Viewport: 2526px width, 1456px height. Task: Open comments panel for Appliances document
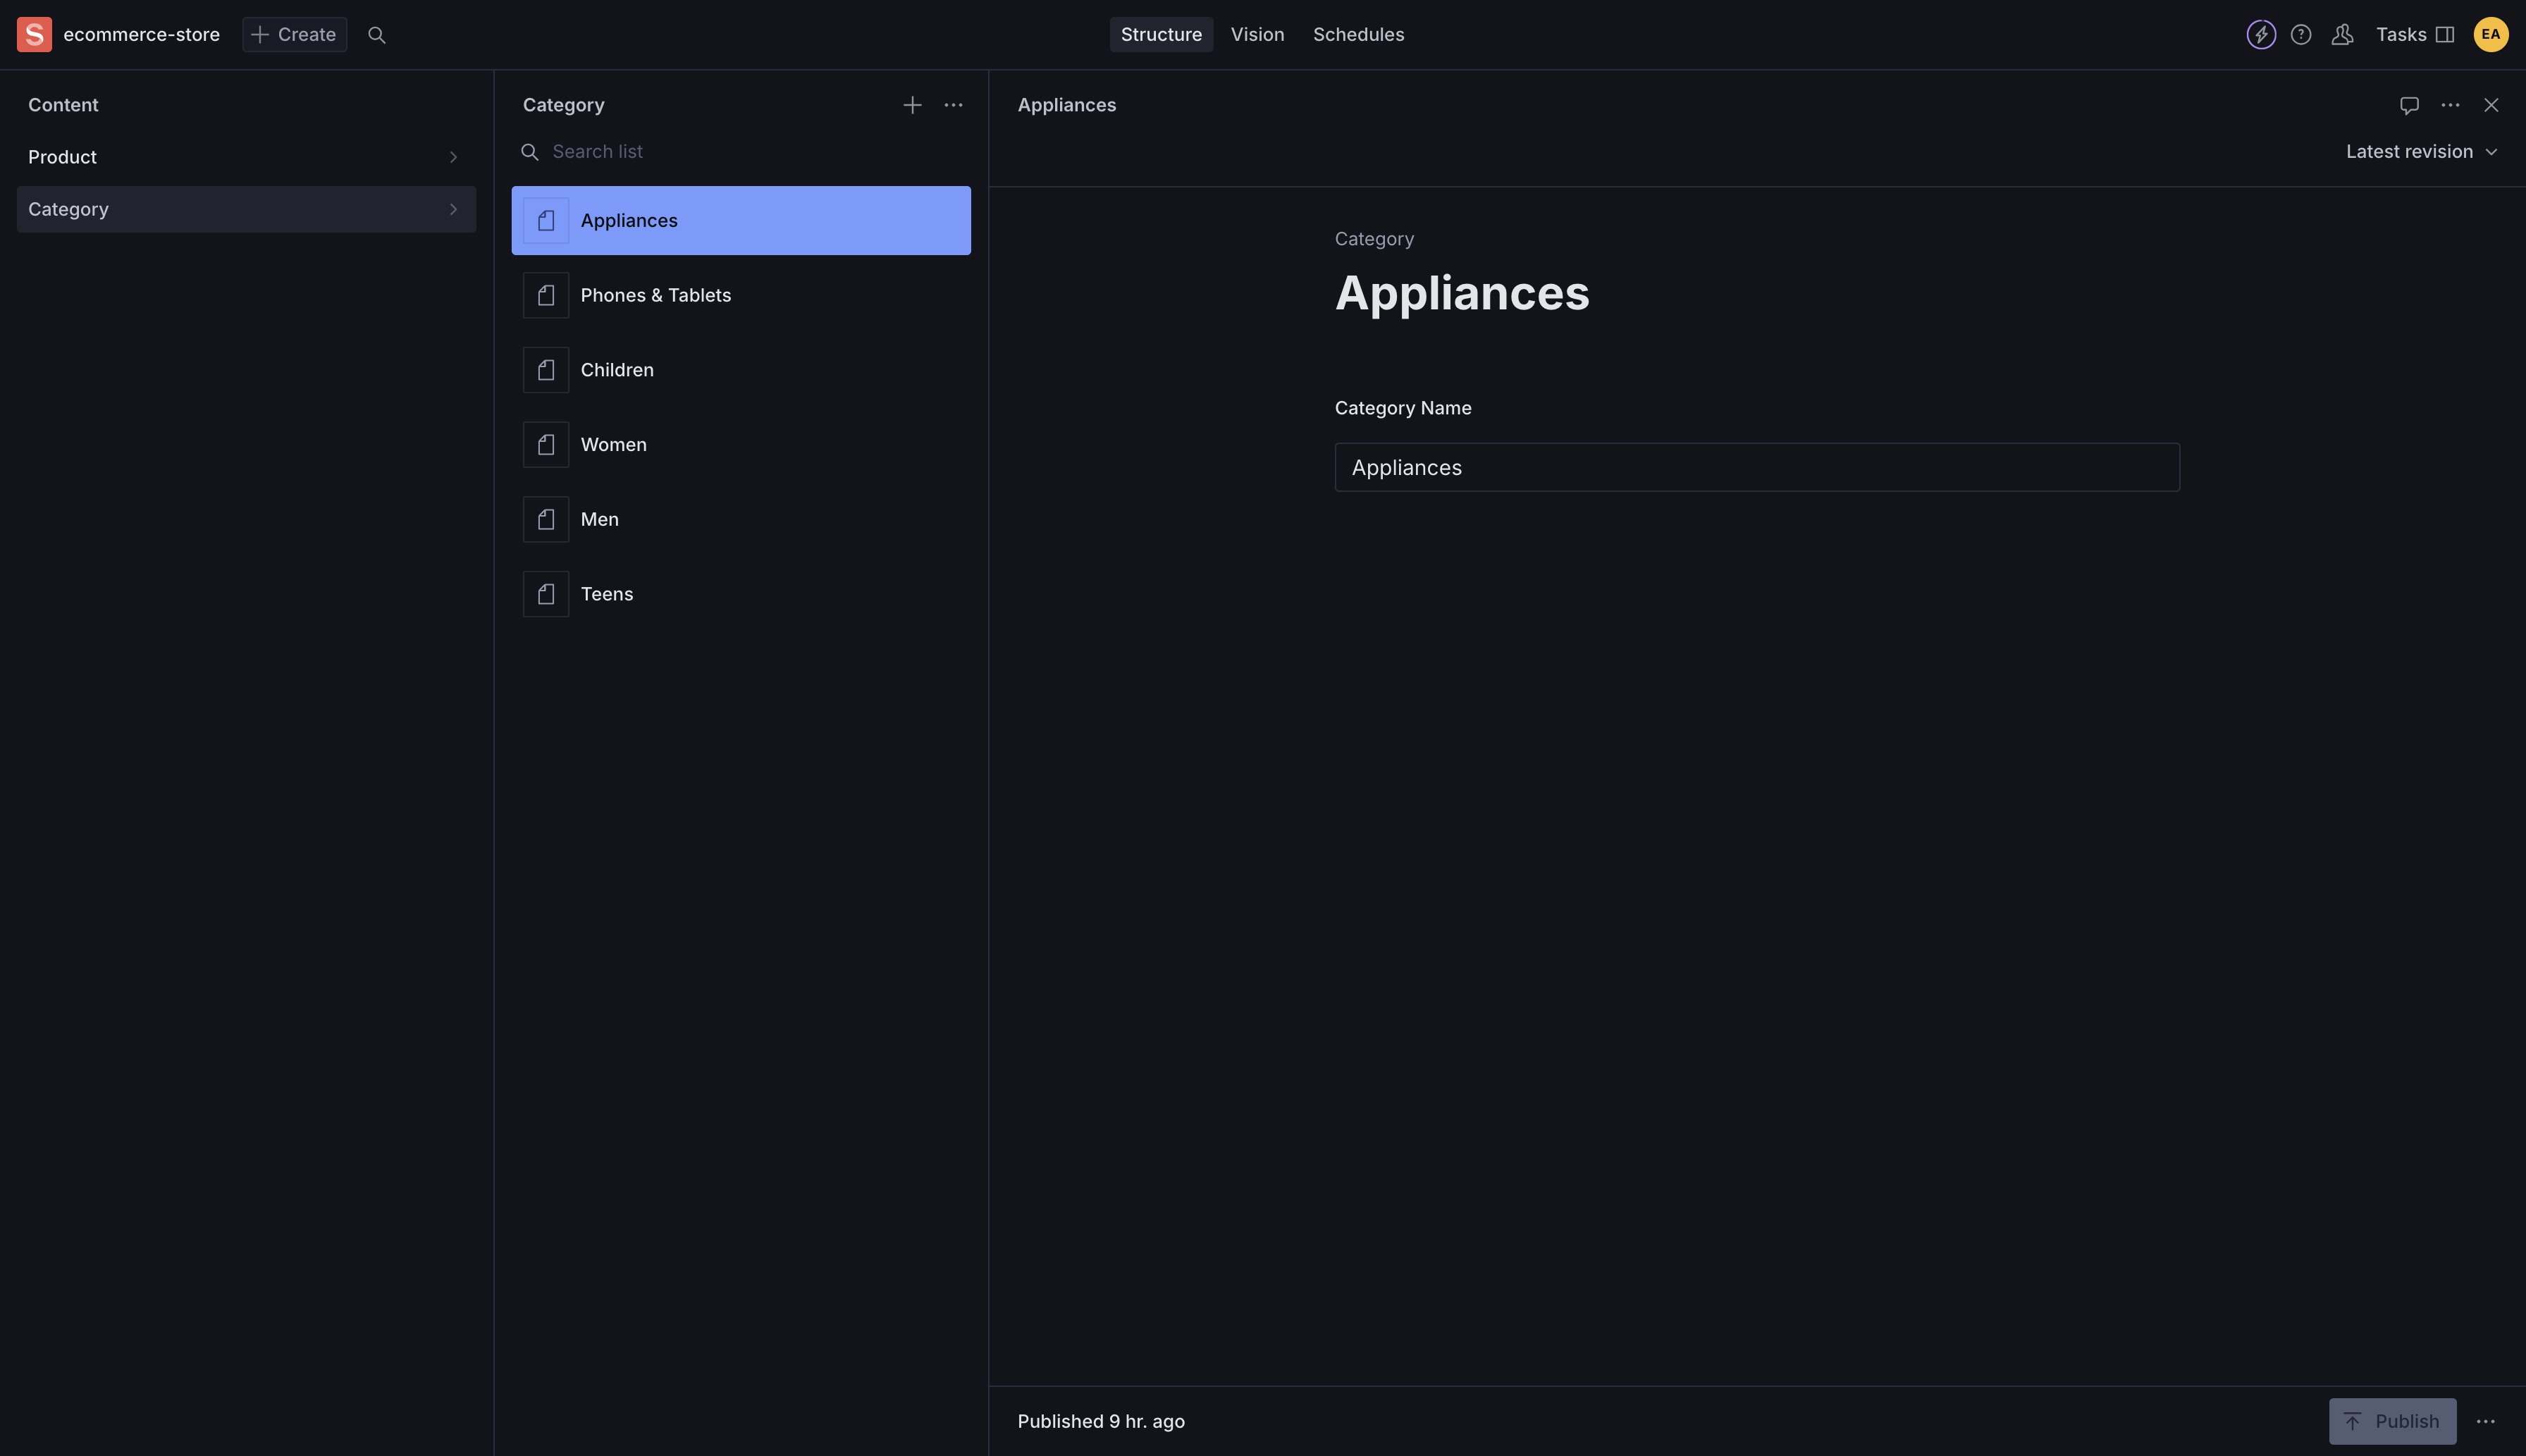pyautogui.click(x=2409, y=105)
